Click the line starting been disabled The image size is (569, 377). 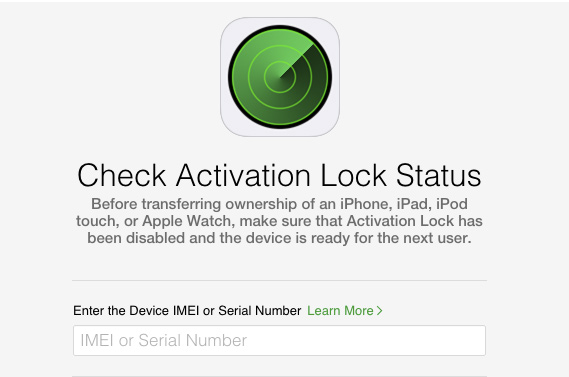click(x=279, y=238)
